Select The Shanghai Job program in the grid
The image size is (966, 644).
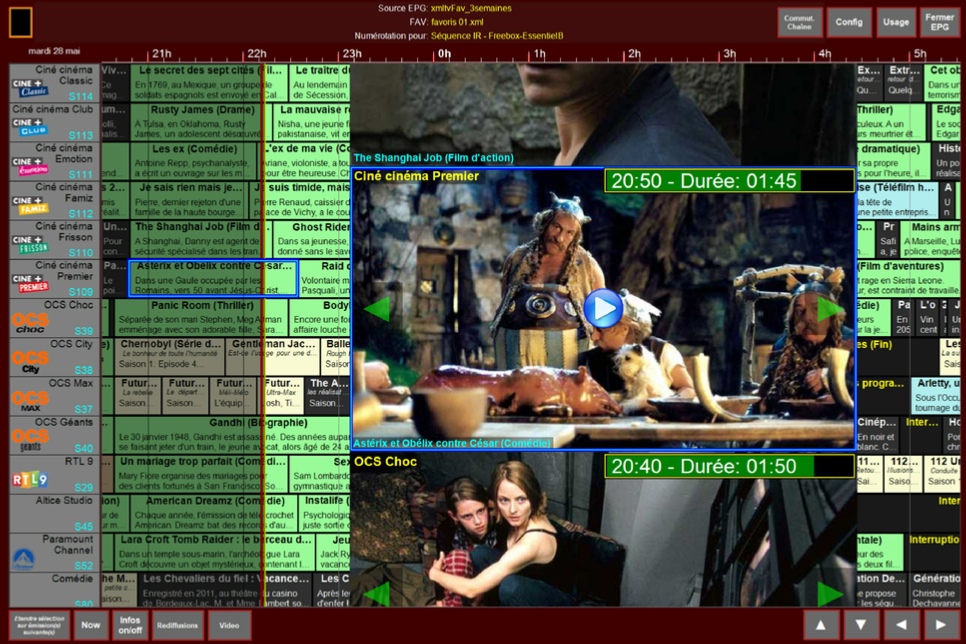click(x=200, y=239)
